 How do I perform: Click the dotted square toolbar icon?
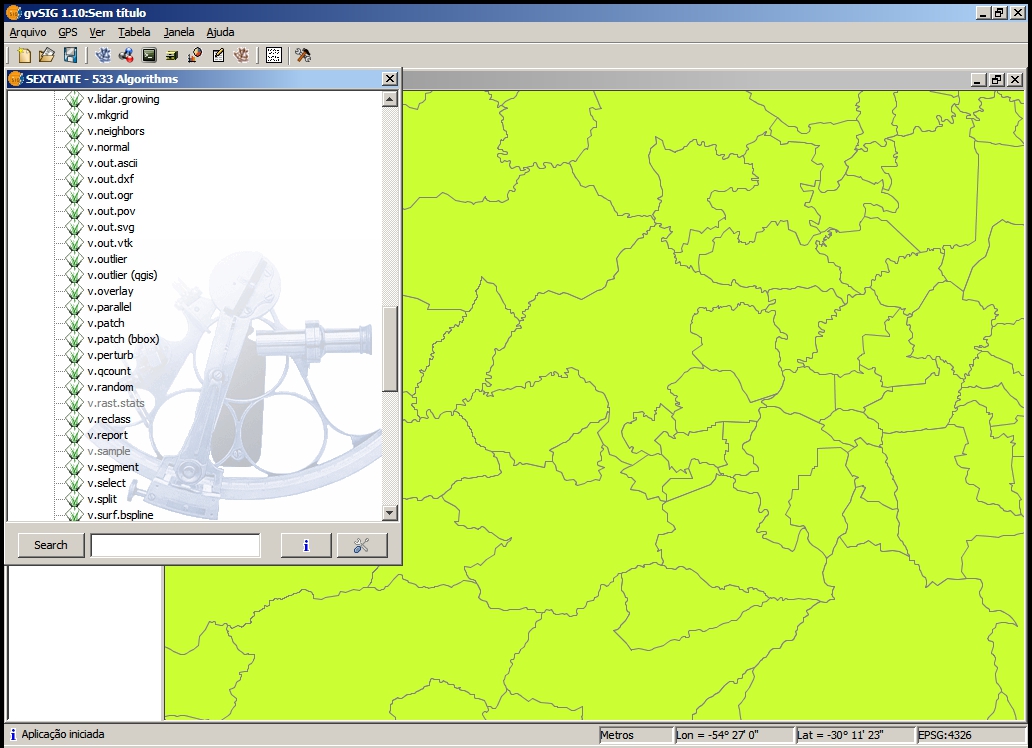273,55
